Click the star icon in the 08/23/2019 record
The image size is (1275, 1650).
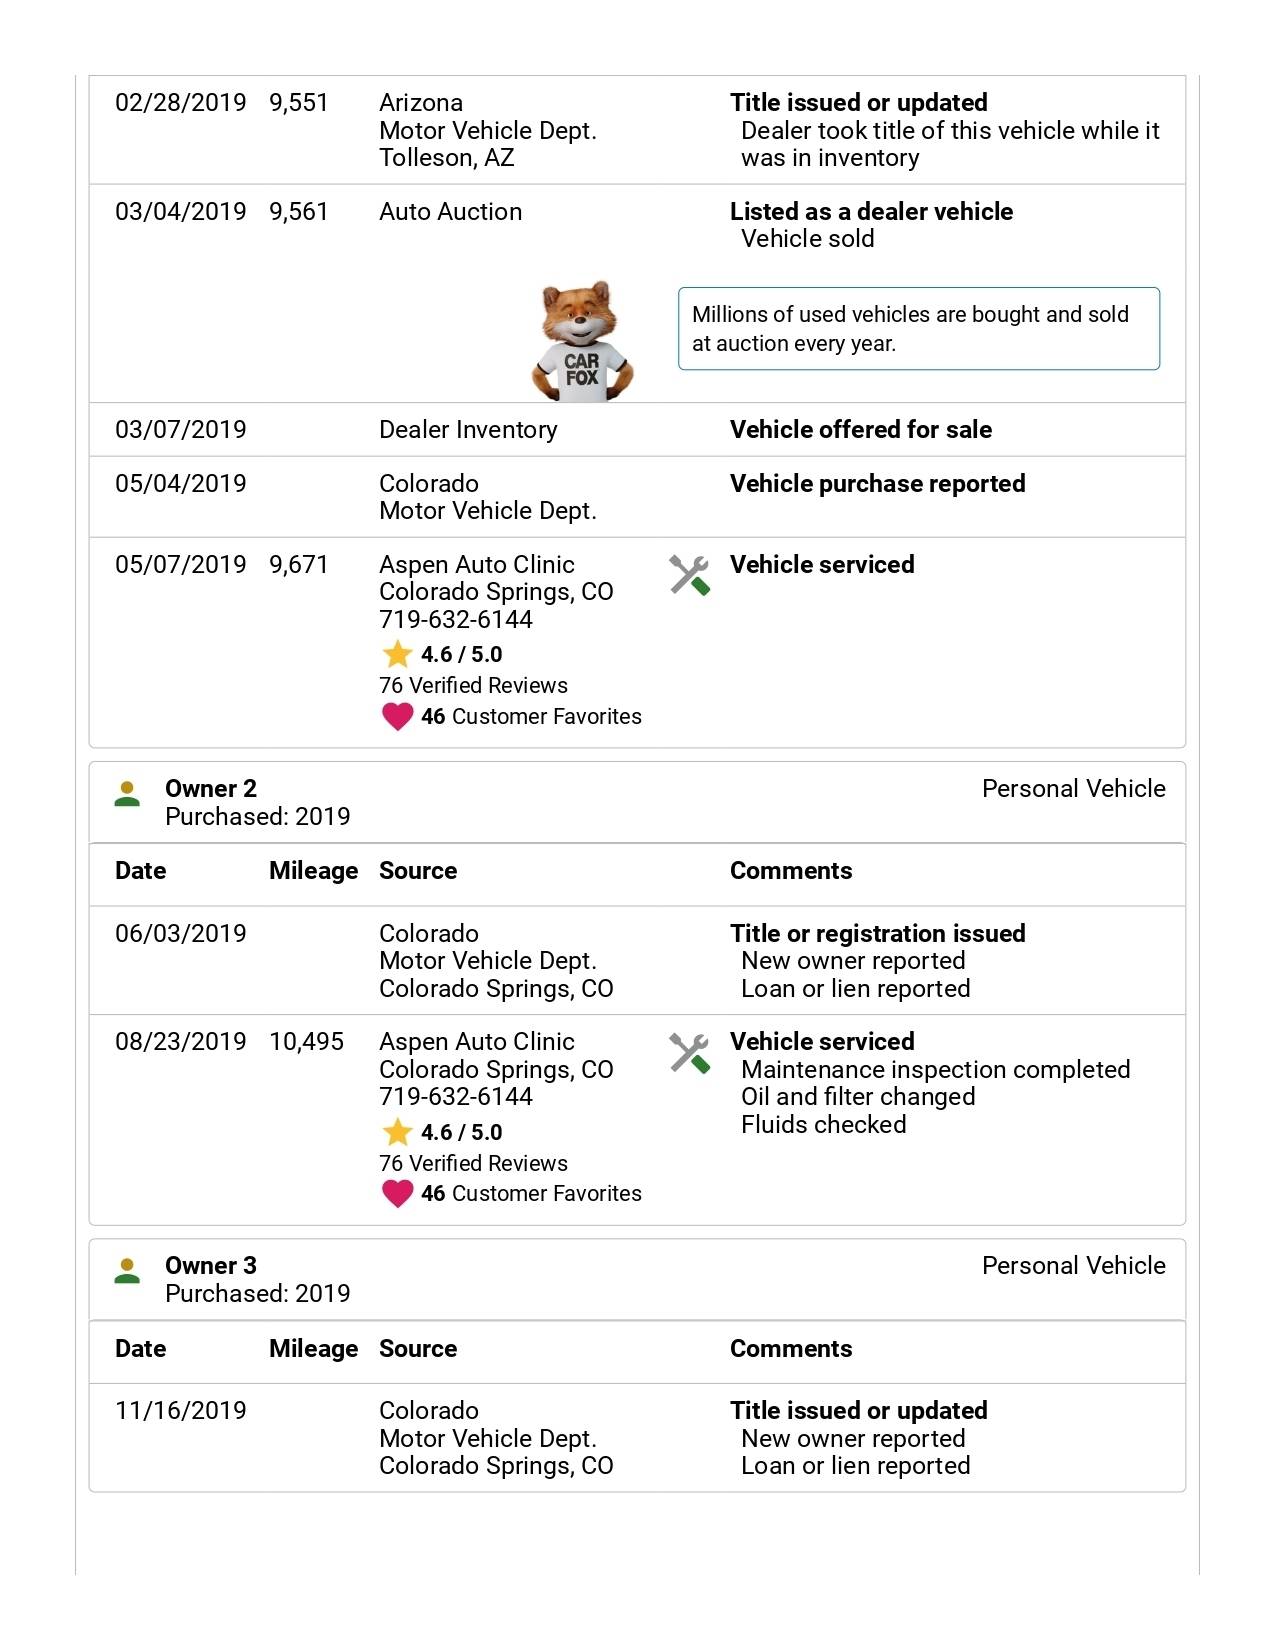(x=397, y=1132)
